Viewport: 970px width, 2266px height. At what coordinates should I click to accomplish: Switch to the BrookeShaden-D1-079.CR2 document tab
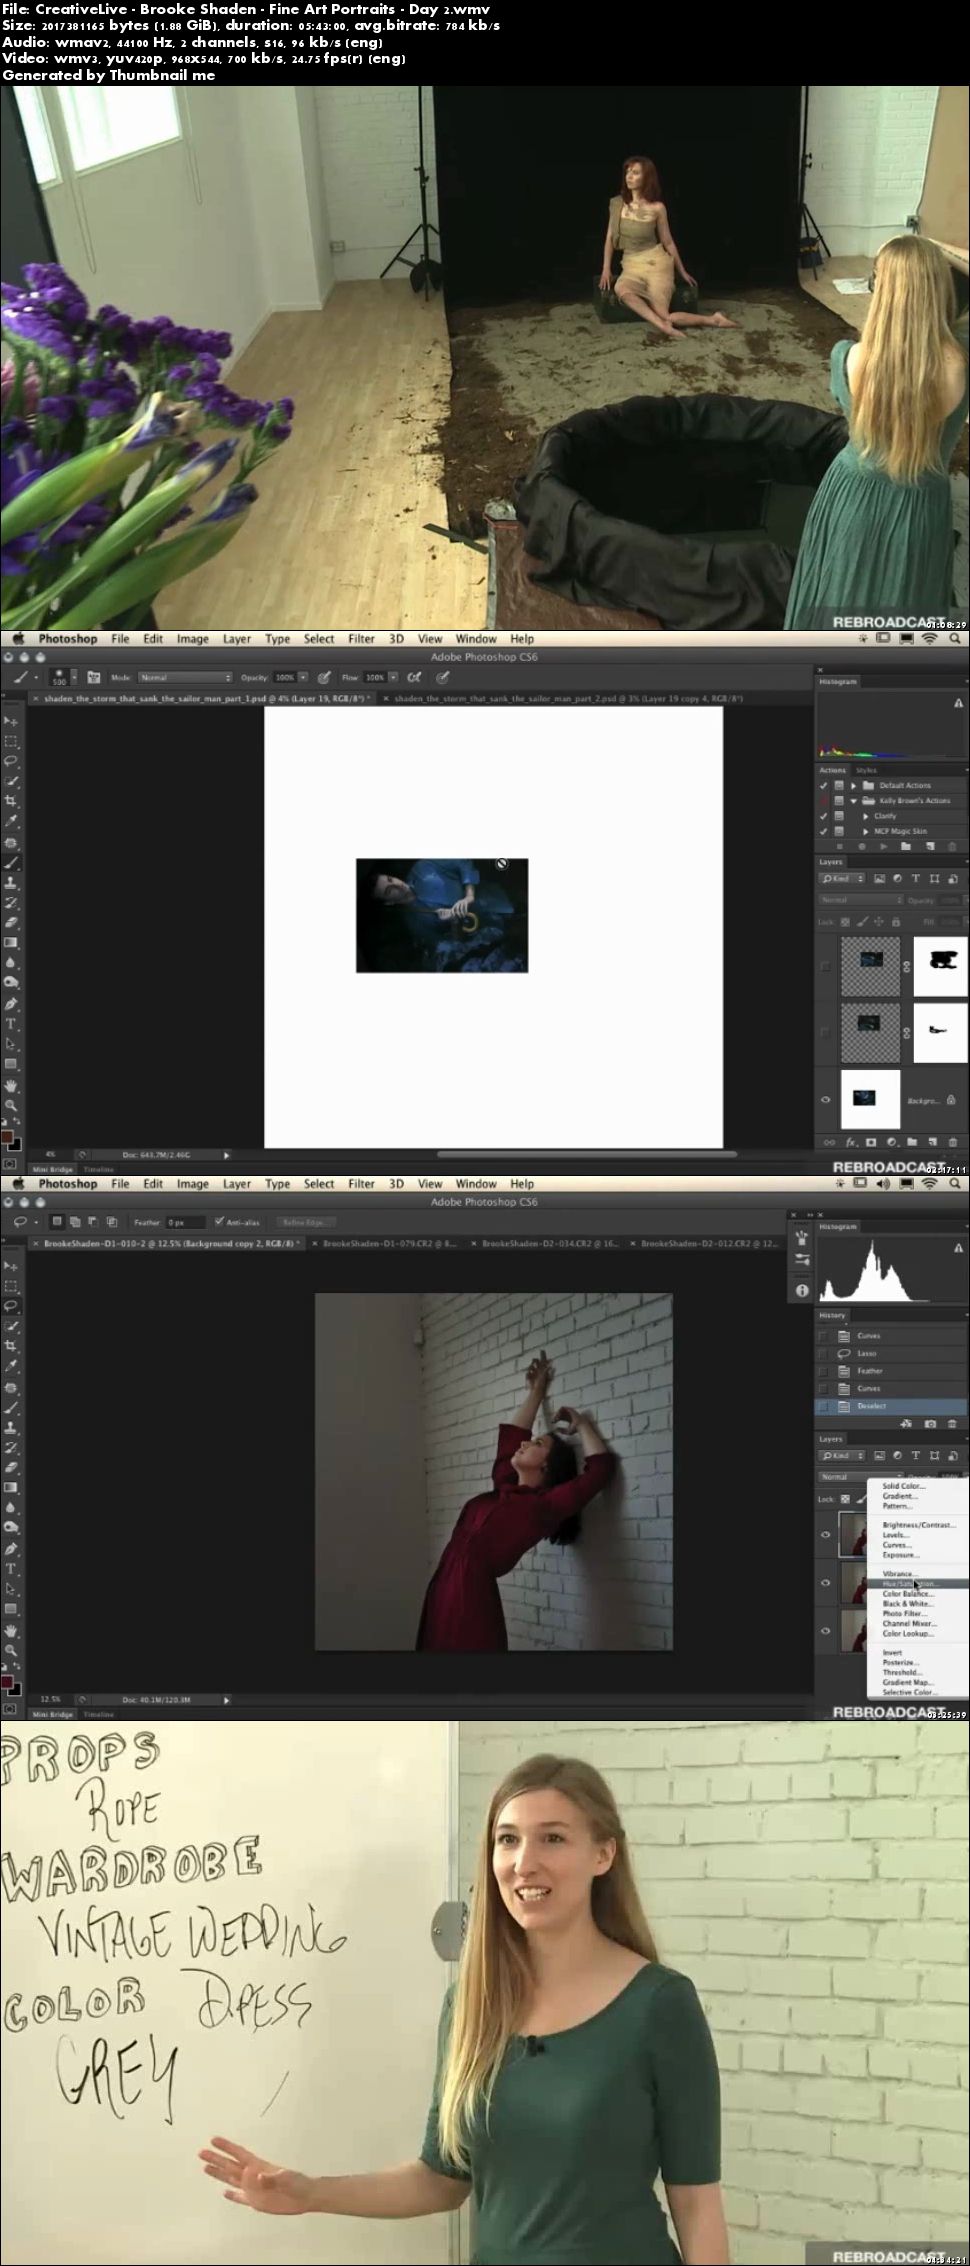click(x=390, y=1244)
